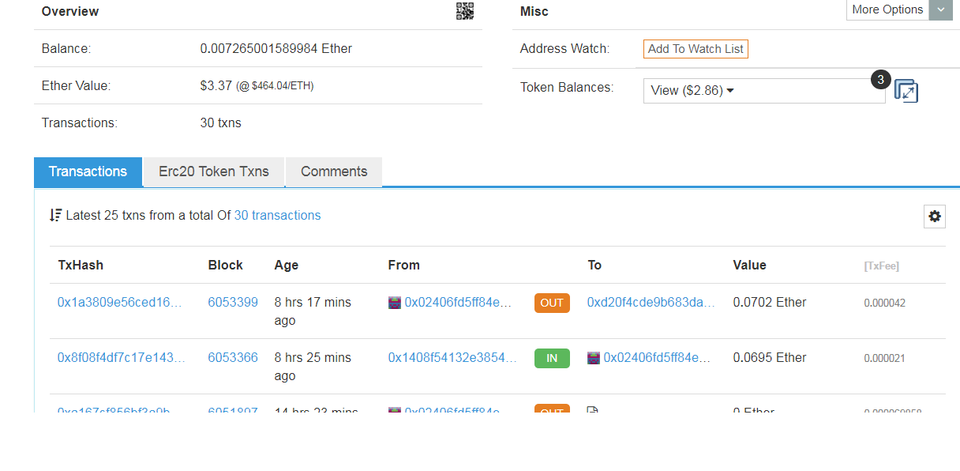Open From address 0x02406fd5ff84e... in first row
The image size is (960, 471).
click(x=458, y=303)
